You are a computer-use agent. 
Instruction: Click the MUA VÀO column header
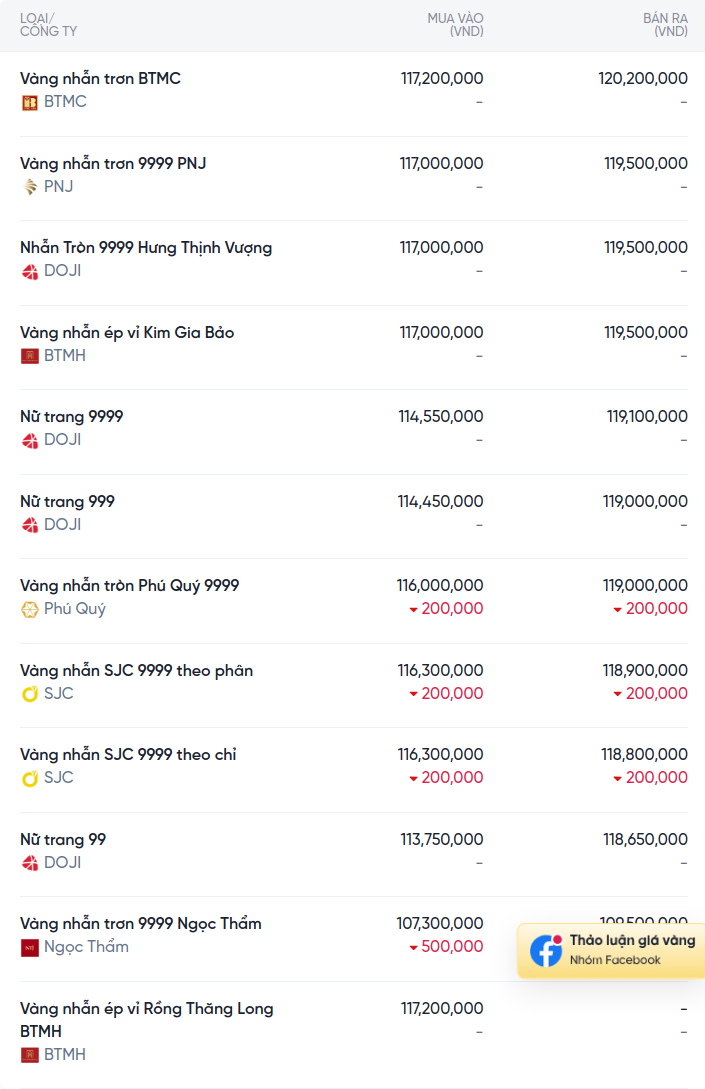click(x=455, y=24)
